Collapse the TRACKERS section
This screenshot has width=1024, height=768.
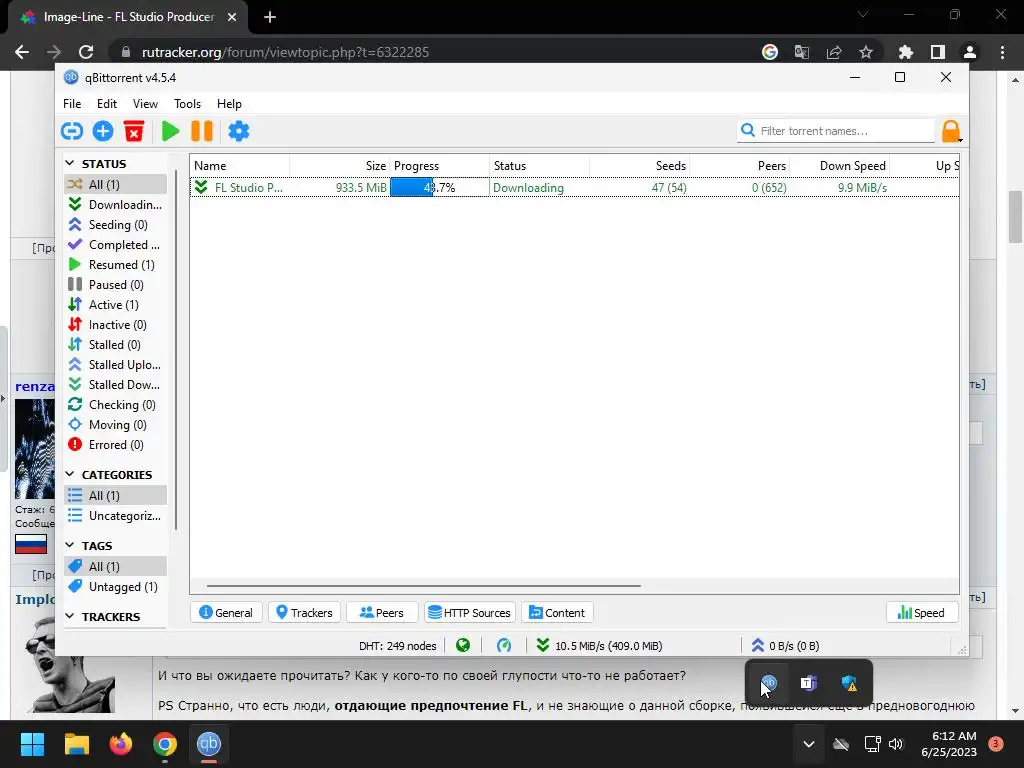(70, 616)
